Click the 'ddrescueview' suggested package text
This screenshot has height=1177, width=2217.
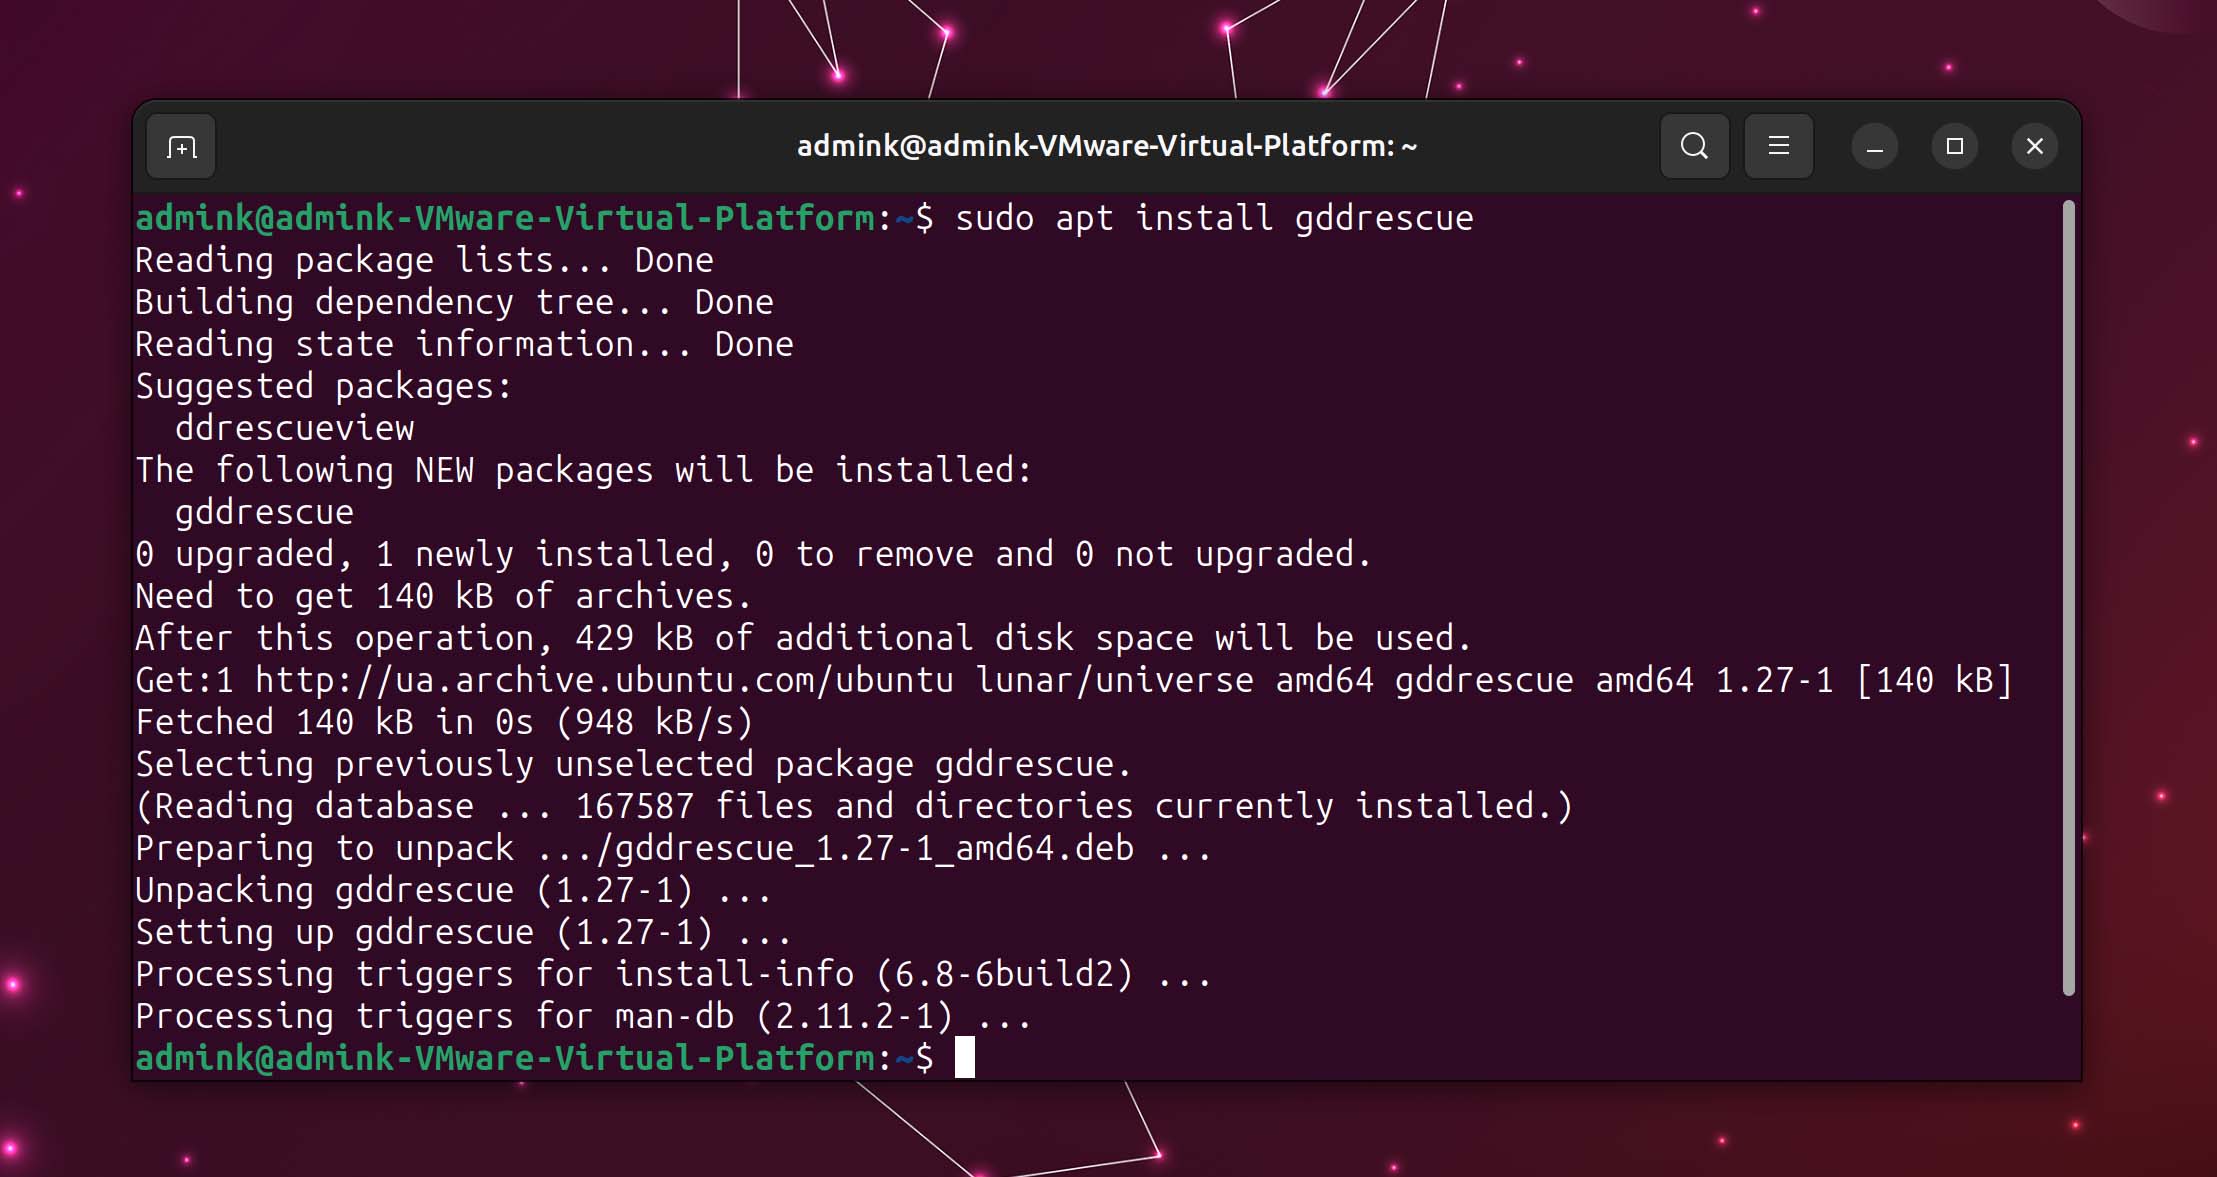pyautogui.click(x=293, y=427)
